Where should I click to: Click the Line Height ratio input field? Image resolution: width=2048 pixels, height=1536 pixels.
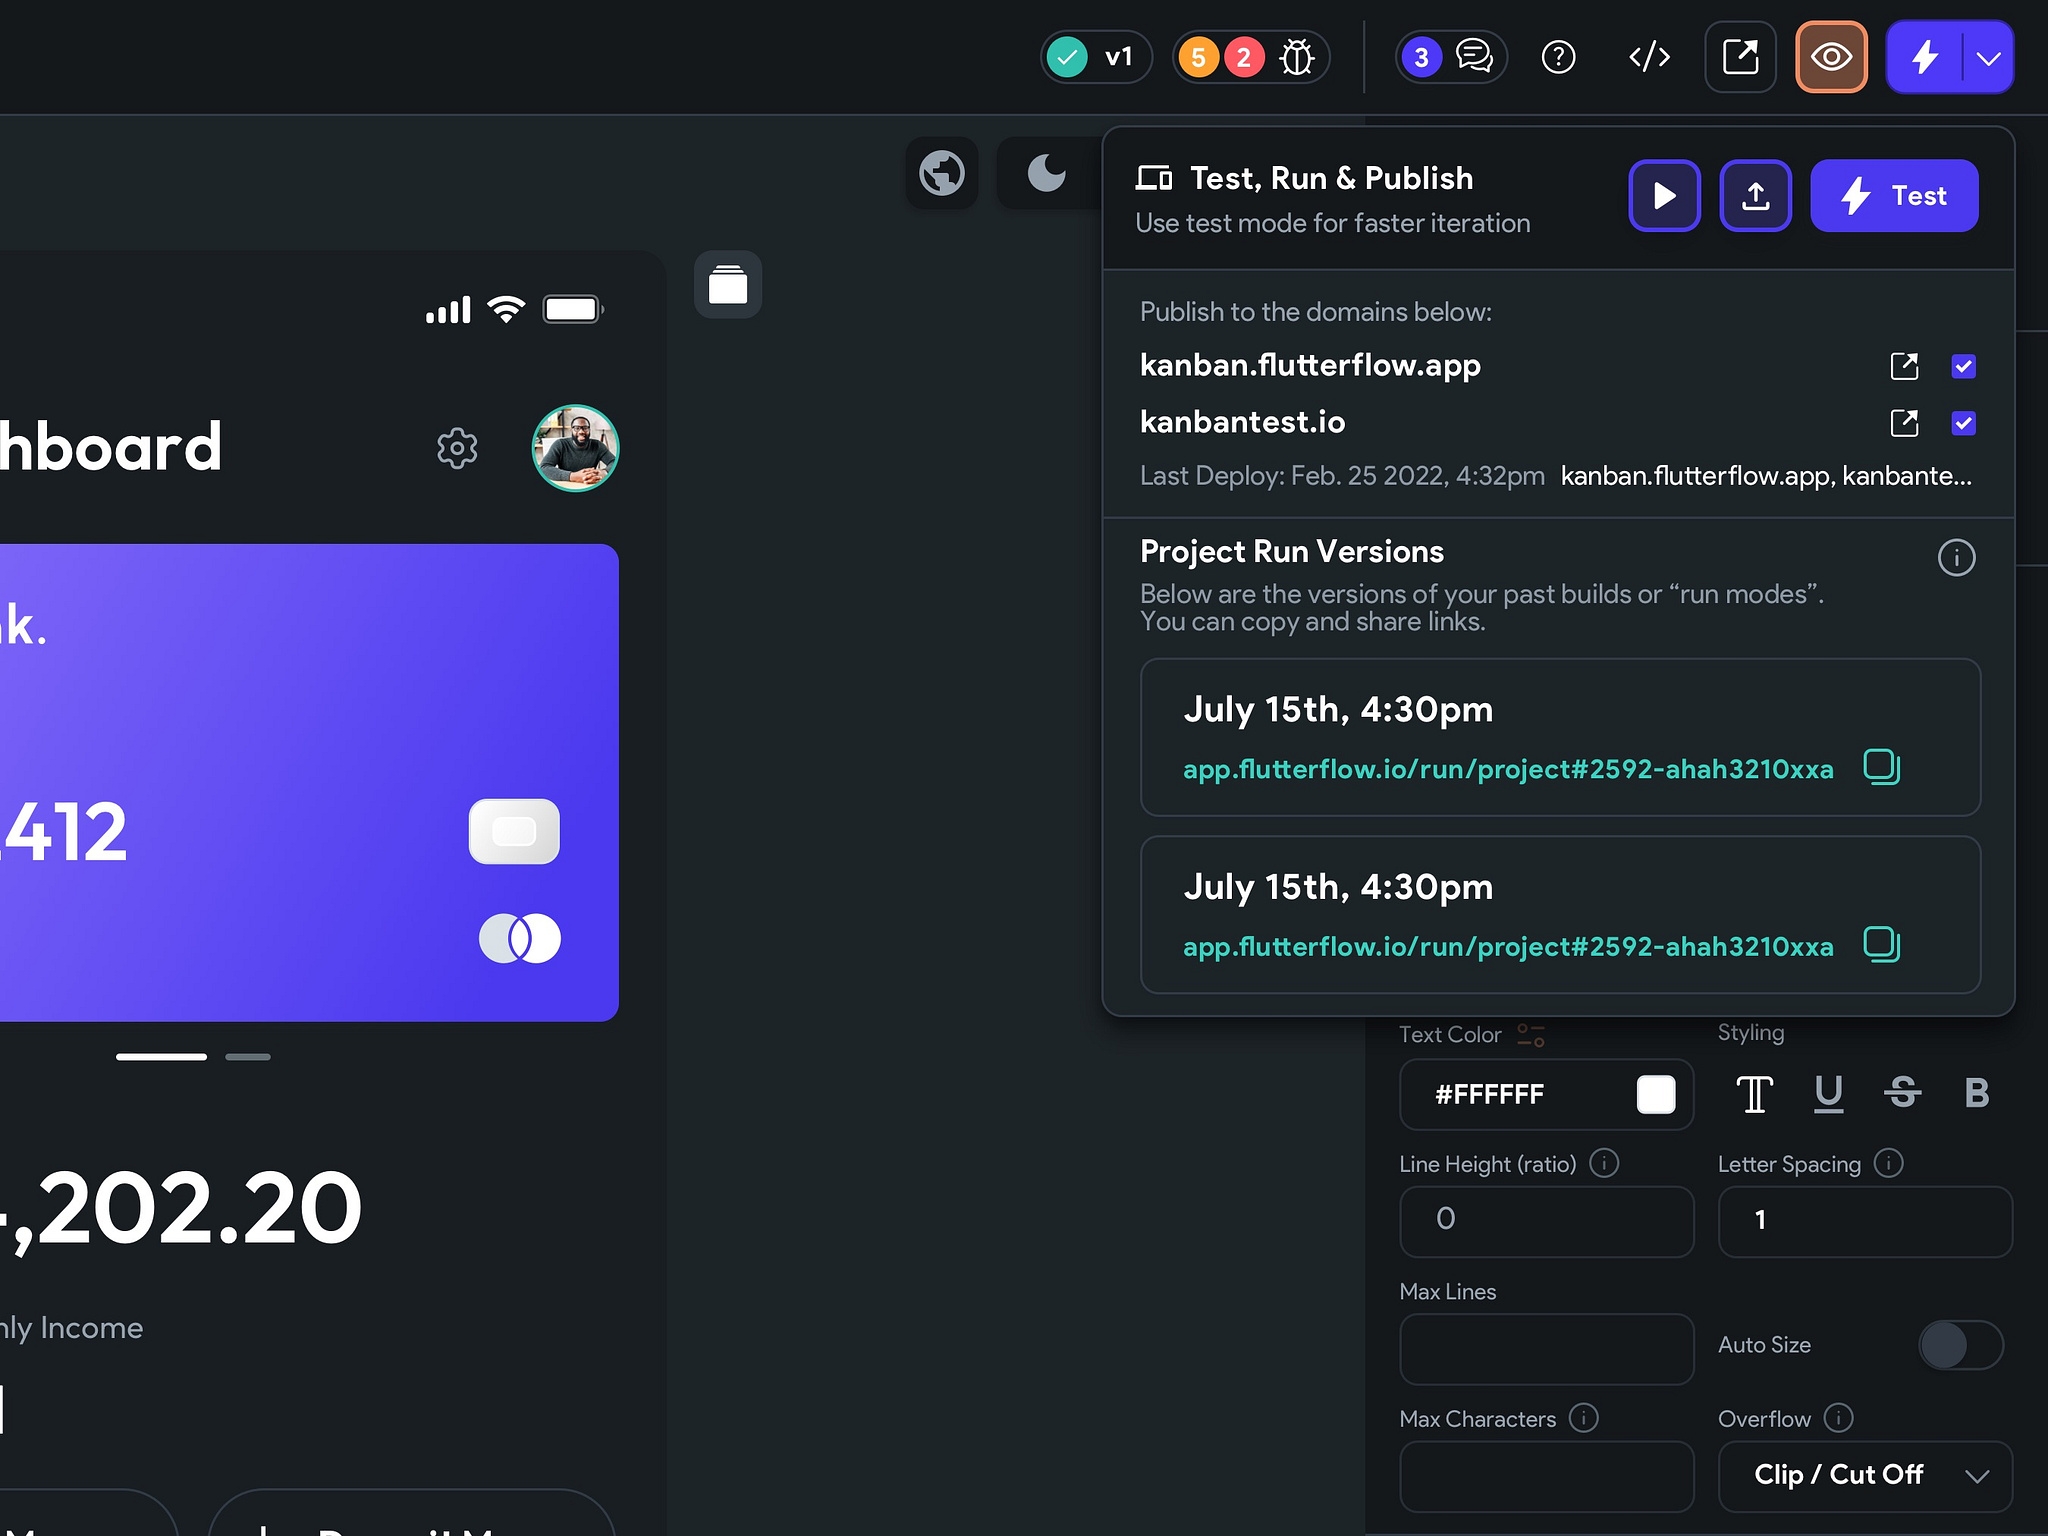(1546, 1220)
